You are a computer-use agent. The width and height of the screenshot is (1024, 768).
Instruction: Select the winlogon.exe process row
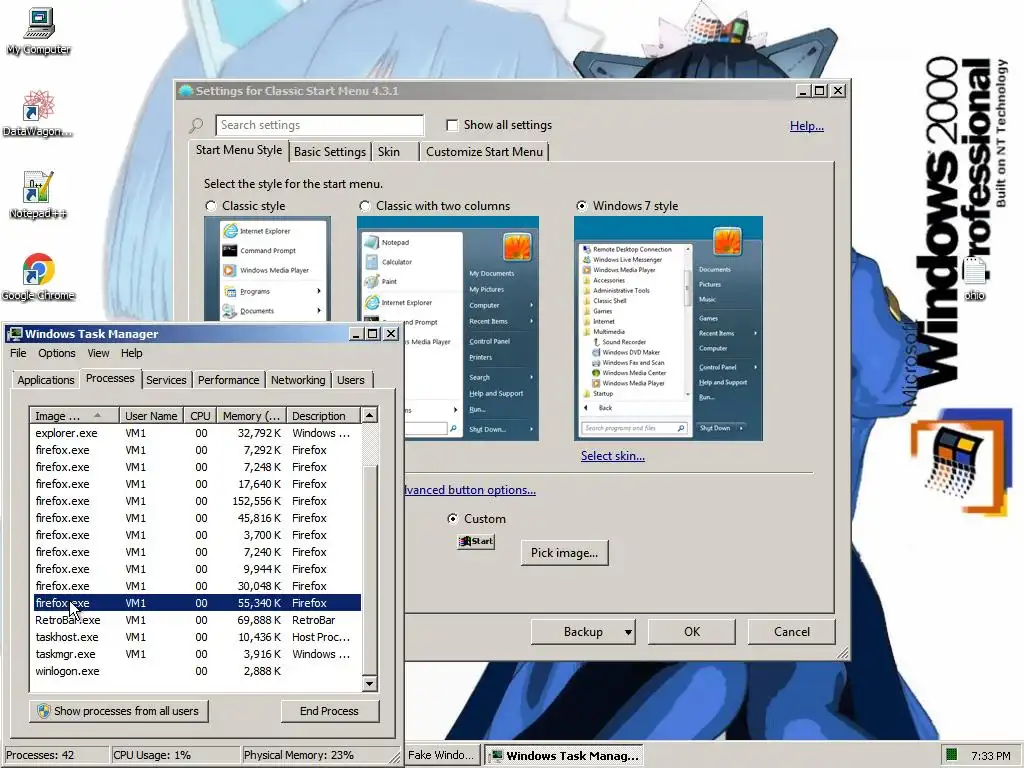tap(197, 671)
